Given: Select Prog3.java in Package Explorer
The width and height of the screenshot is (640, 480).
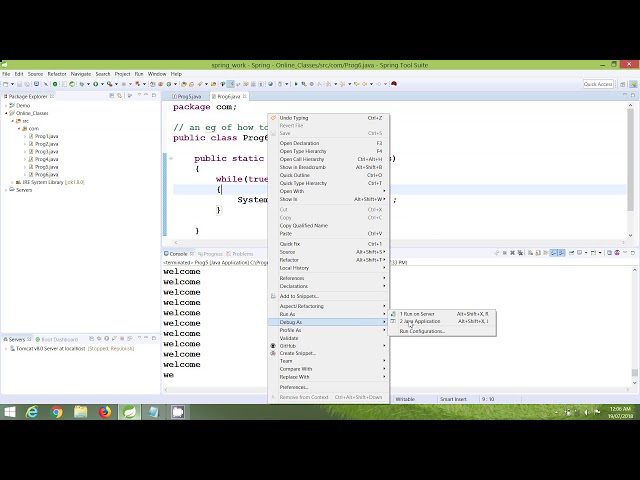Looking at the screenshot, I should [46, 151].
